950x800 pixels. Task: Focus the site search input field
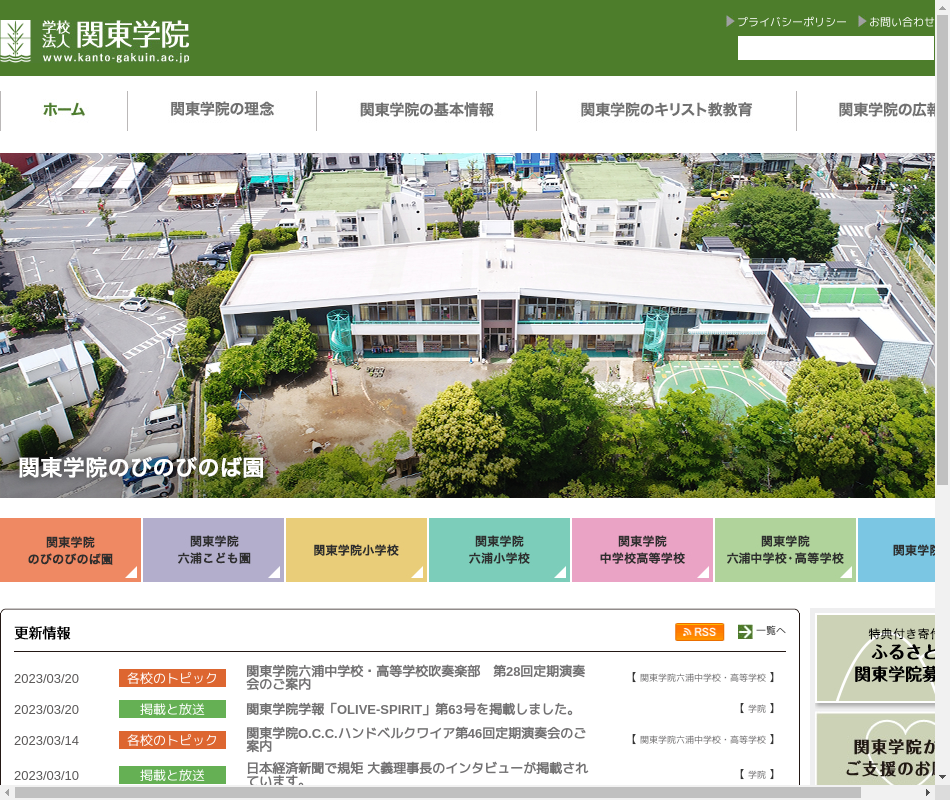point(835,48)
